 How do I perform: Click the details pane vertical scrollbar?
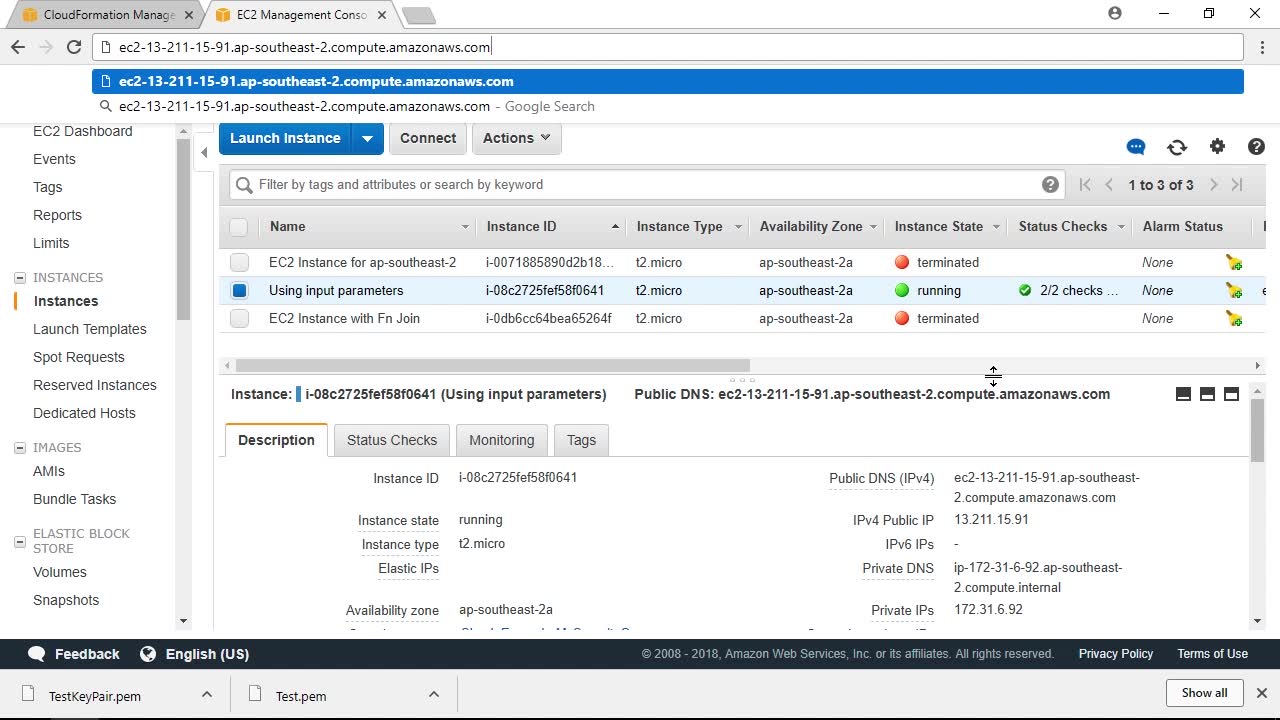1258,429
